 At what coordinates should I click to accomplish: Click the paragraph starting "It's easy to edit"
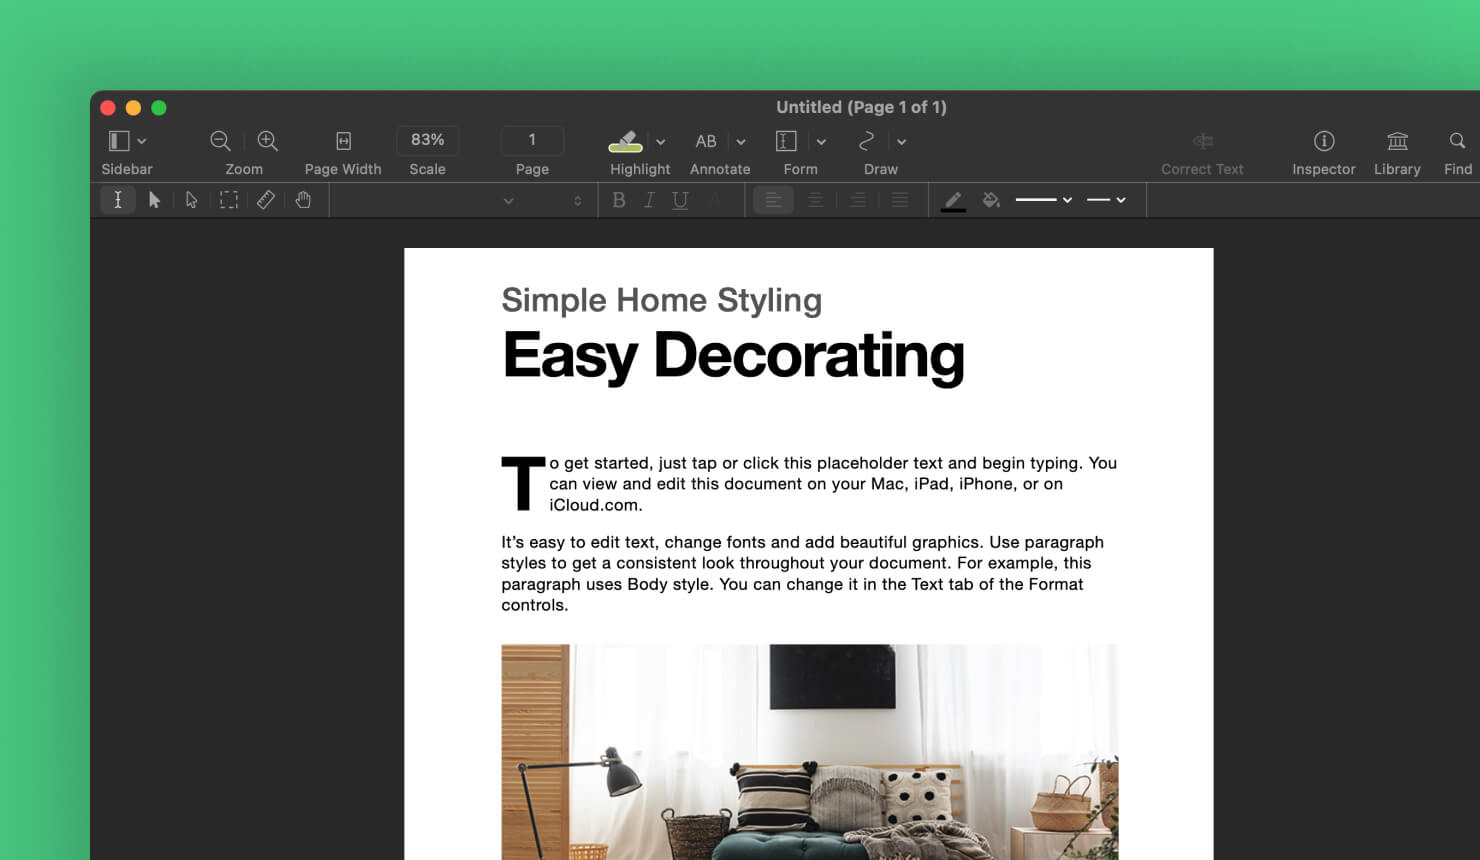[x=802, y=573]
